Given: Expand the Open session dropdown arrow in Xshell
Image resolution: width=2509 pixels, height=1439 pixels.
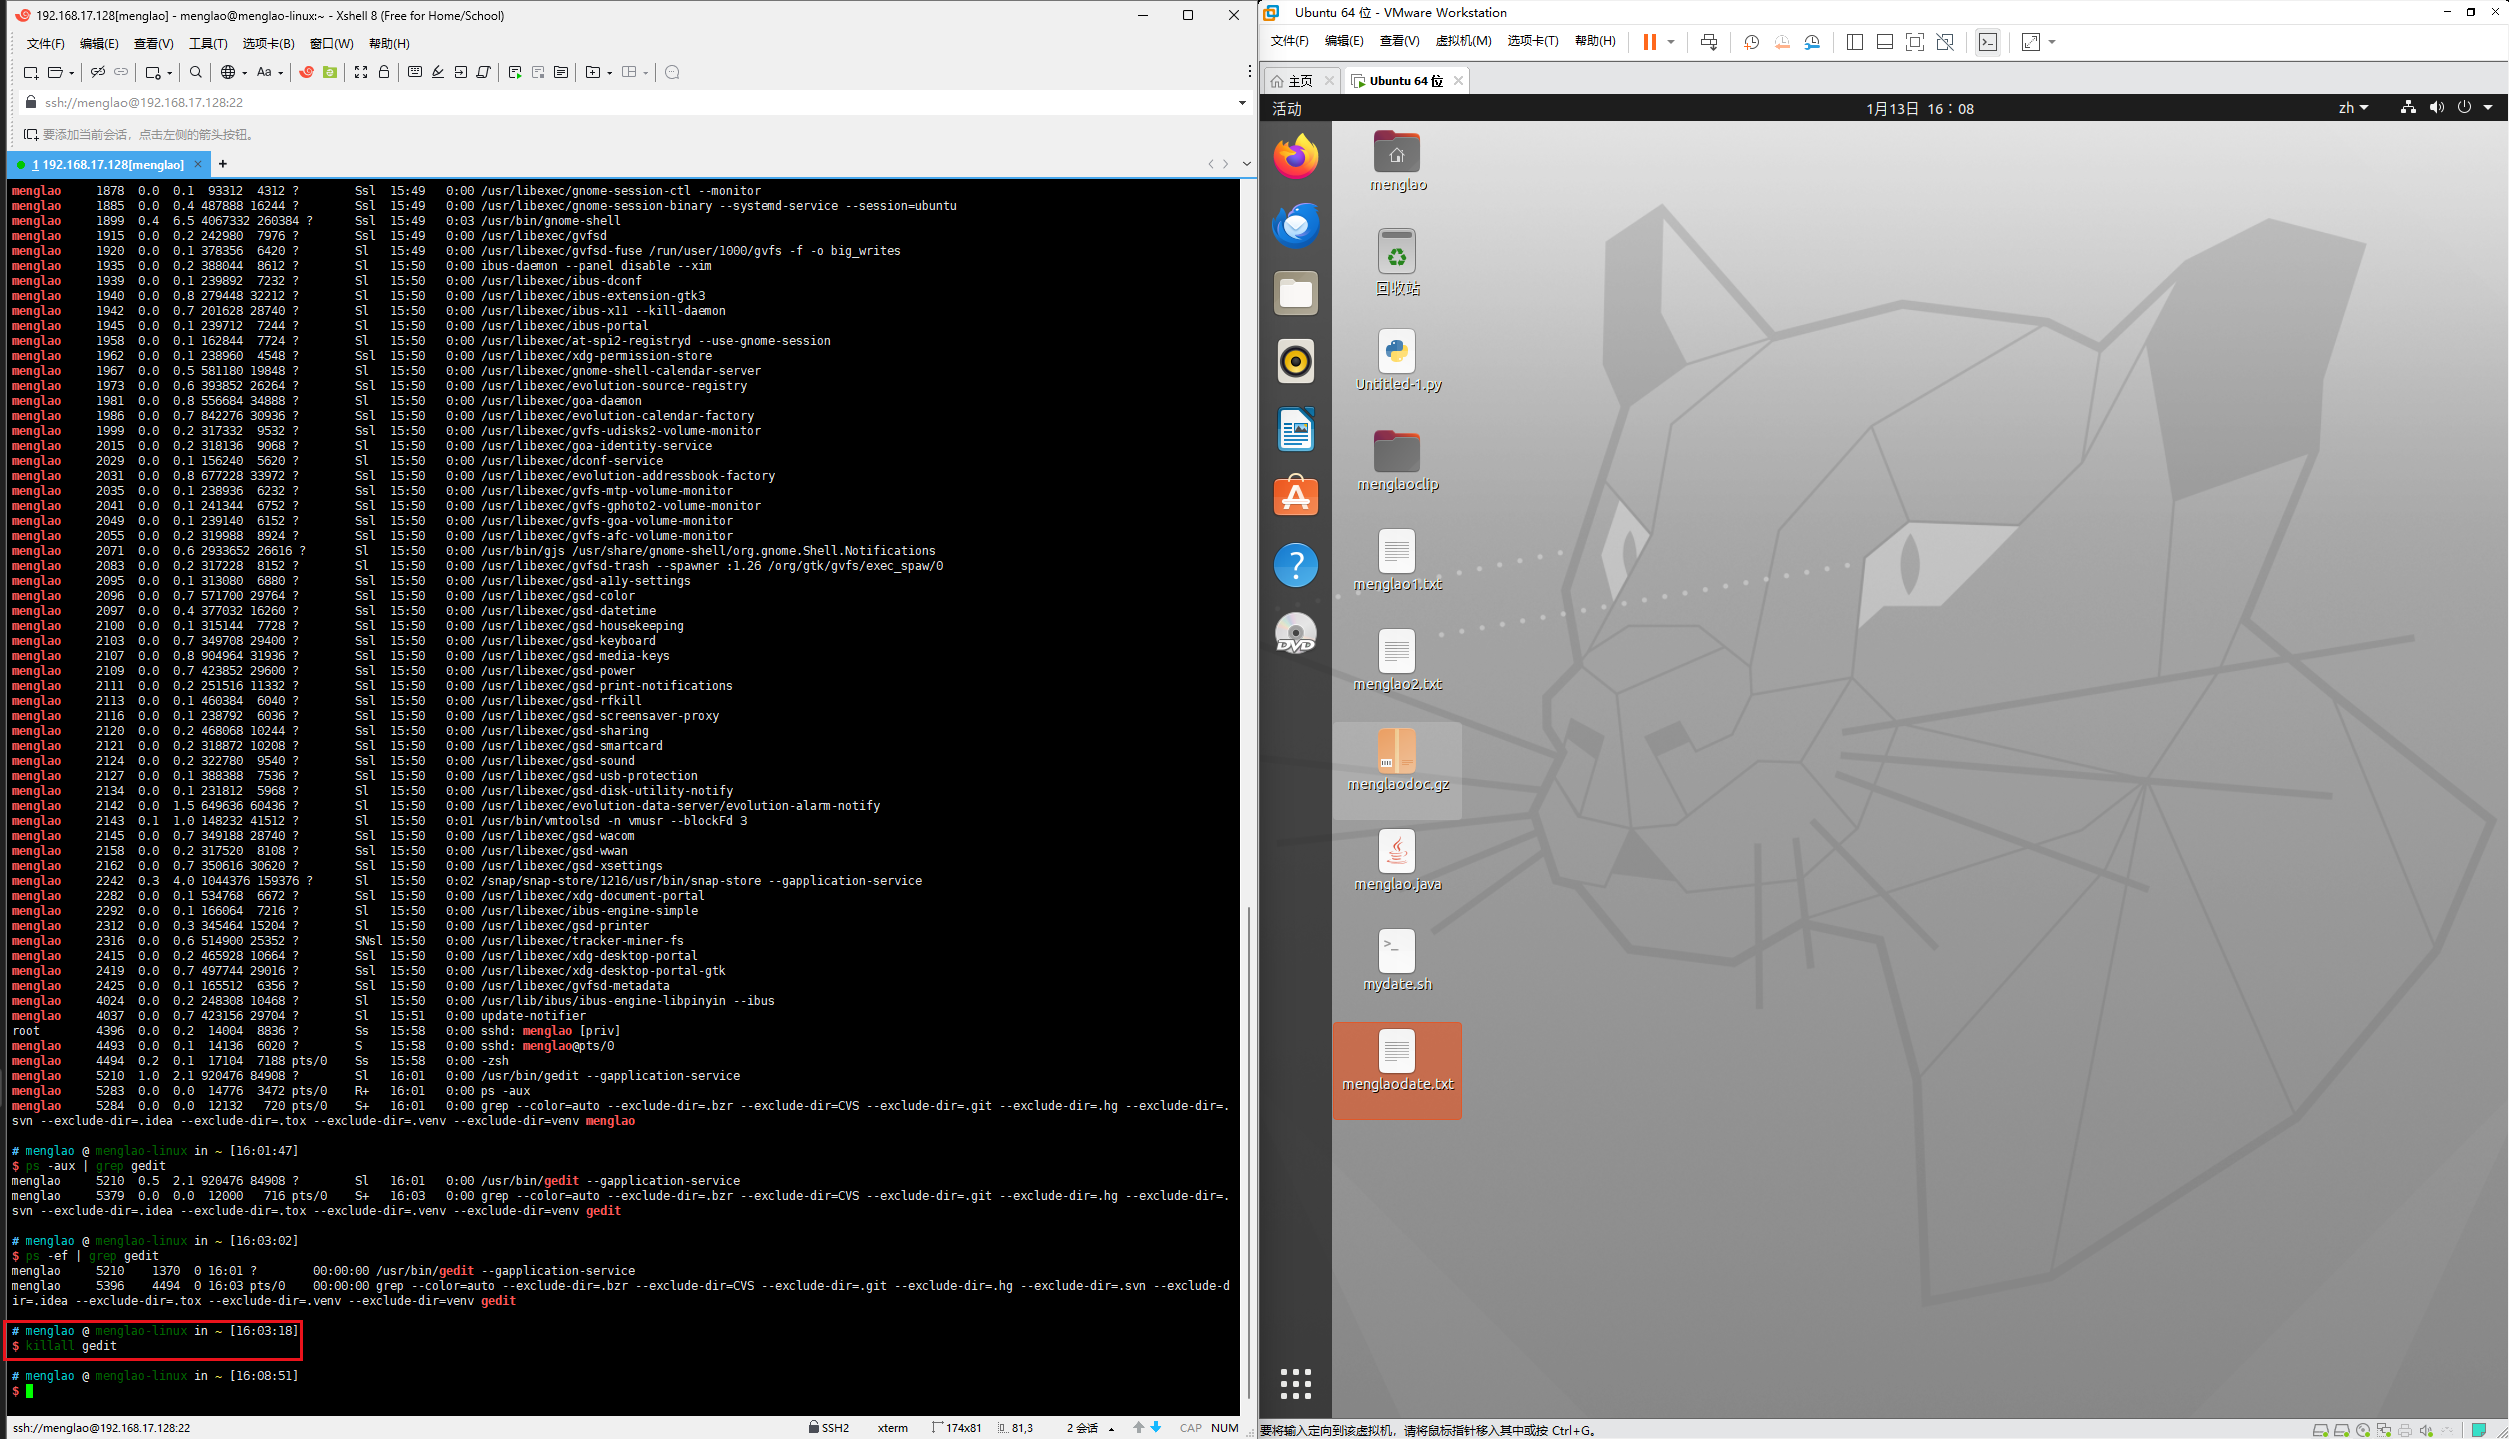Looking at the screenshot, I should tap(72, 73).
